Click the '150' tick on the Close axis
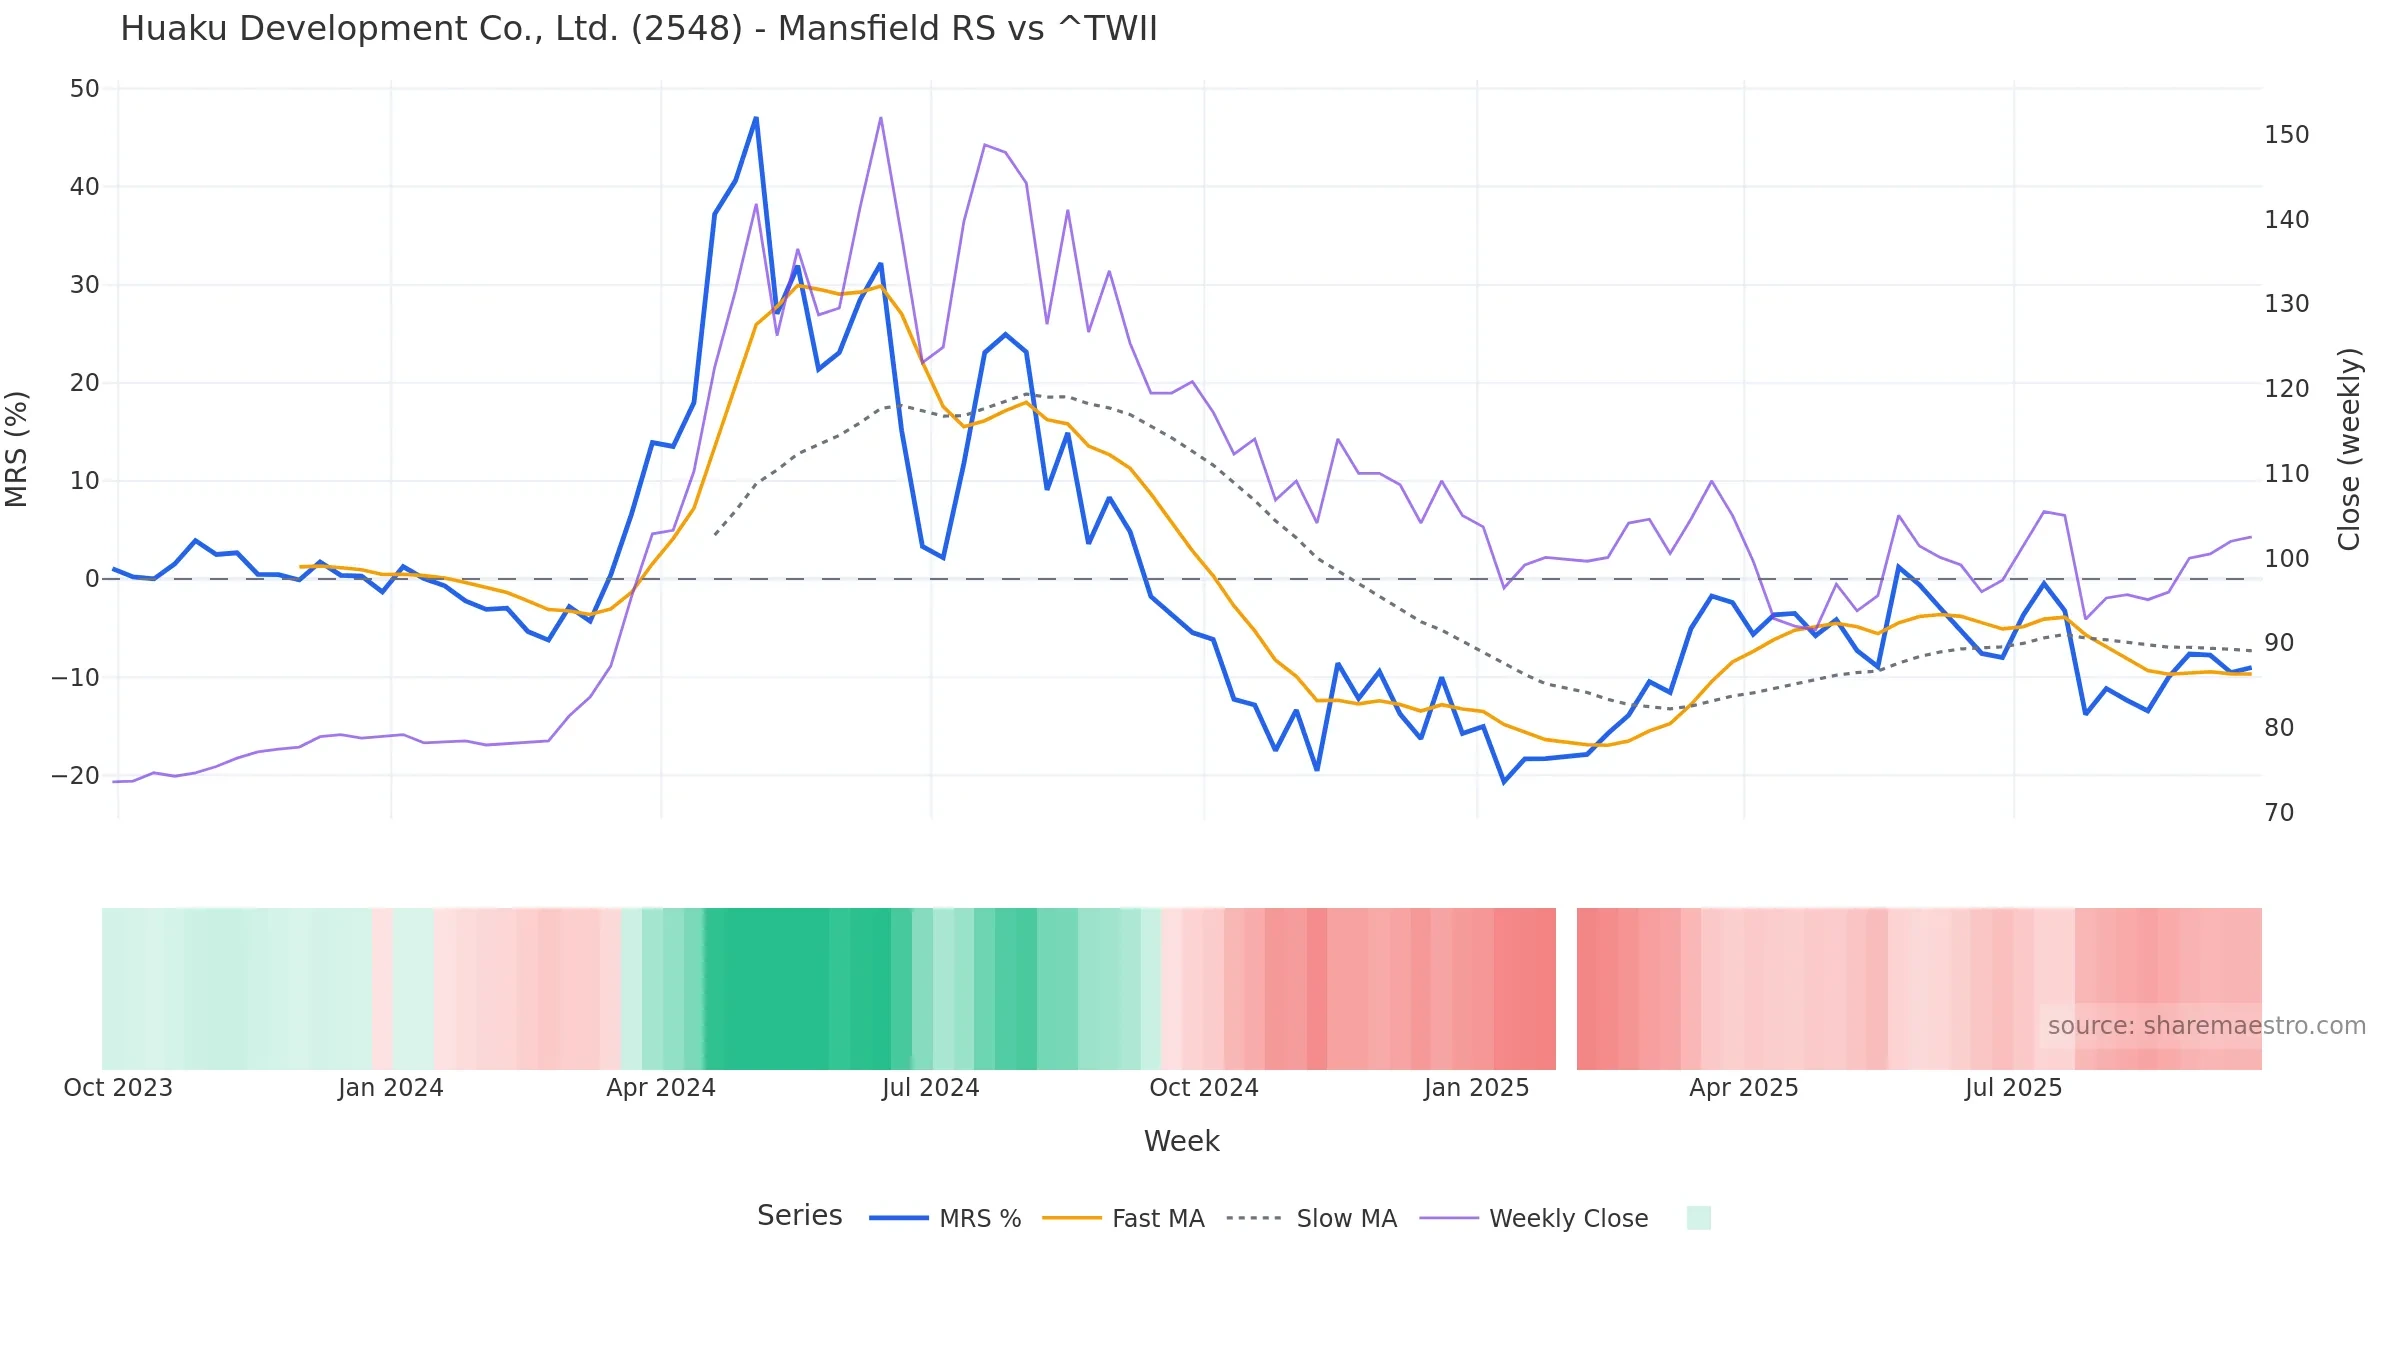 click(x=2287, y=135)
